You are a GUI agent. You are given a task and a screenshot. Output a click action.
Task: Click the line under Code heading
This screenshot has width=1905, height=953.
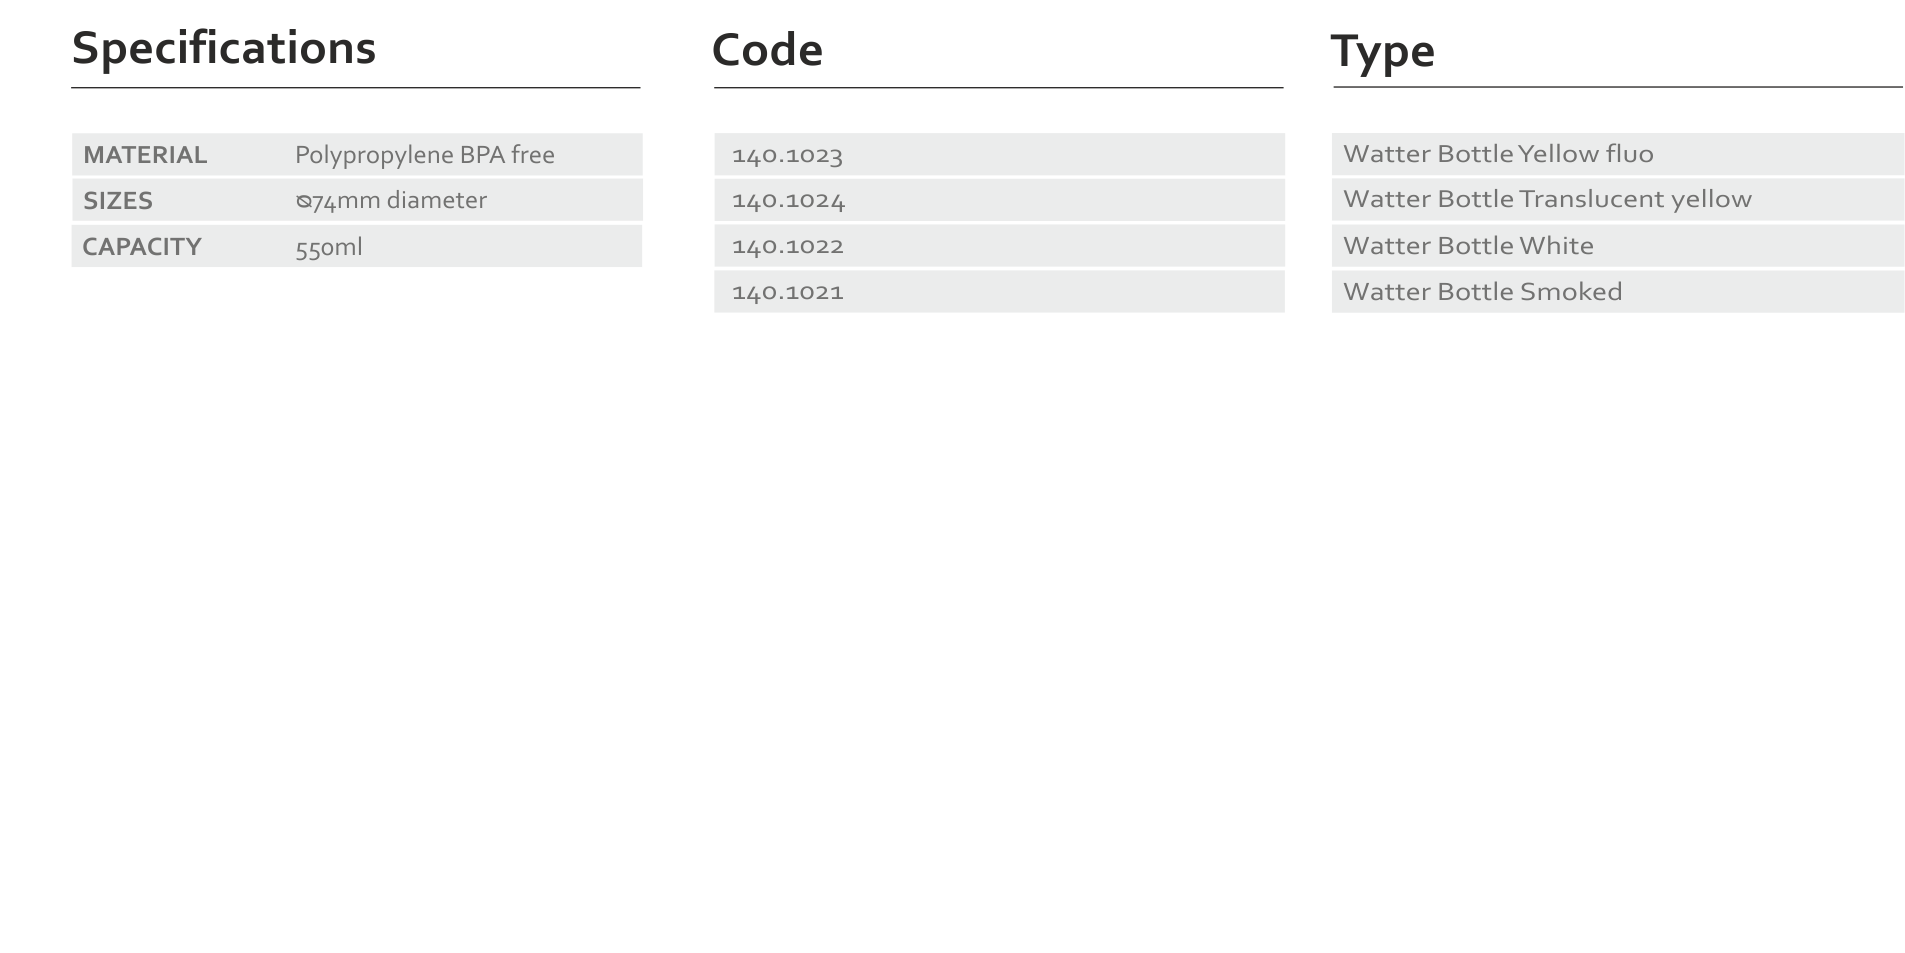pyautogui.click(x=999, y=88)
